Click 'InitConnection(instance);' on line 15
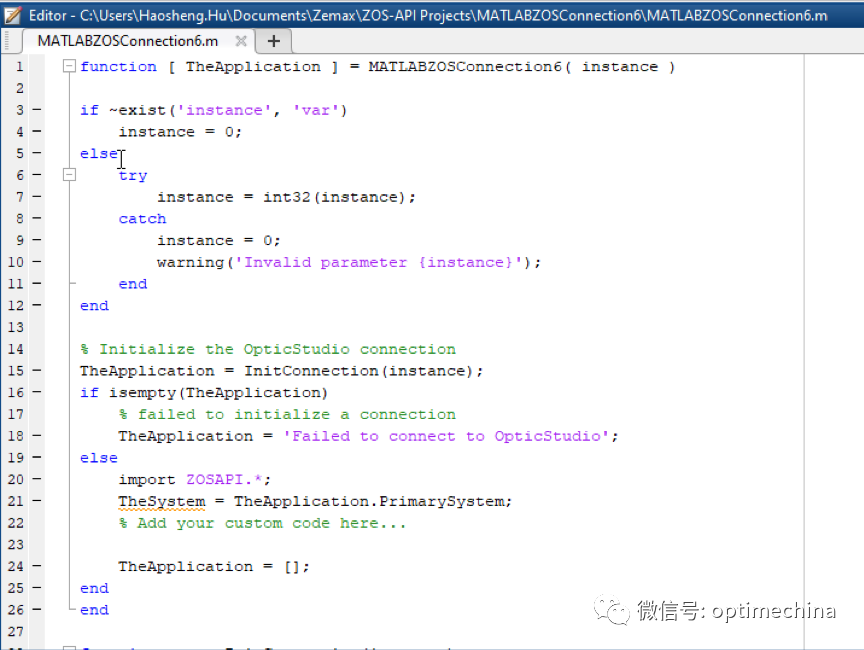The width and height of the screenshot is (864, 650). [x=363, y=371]
